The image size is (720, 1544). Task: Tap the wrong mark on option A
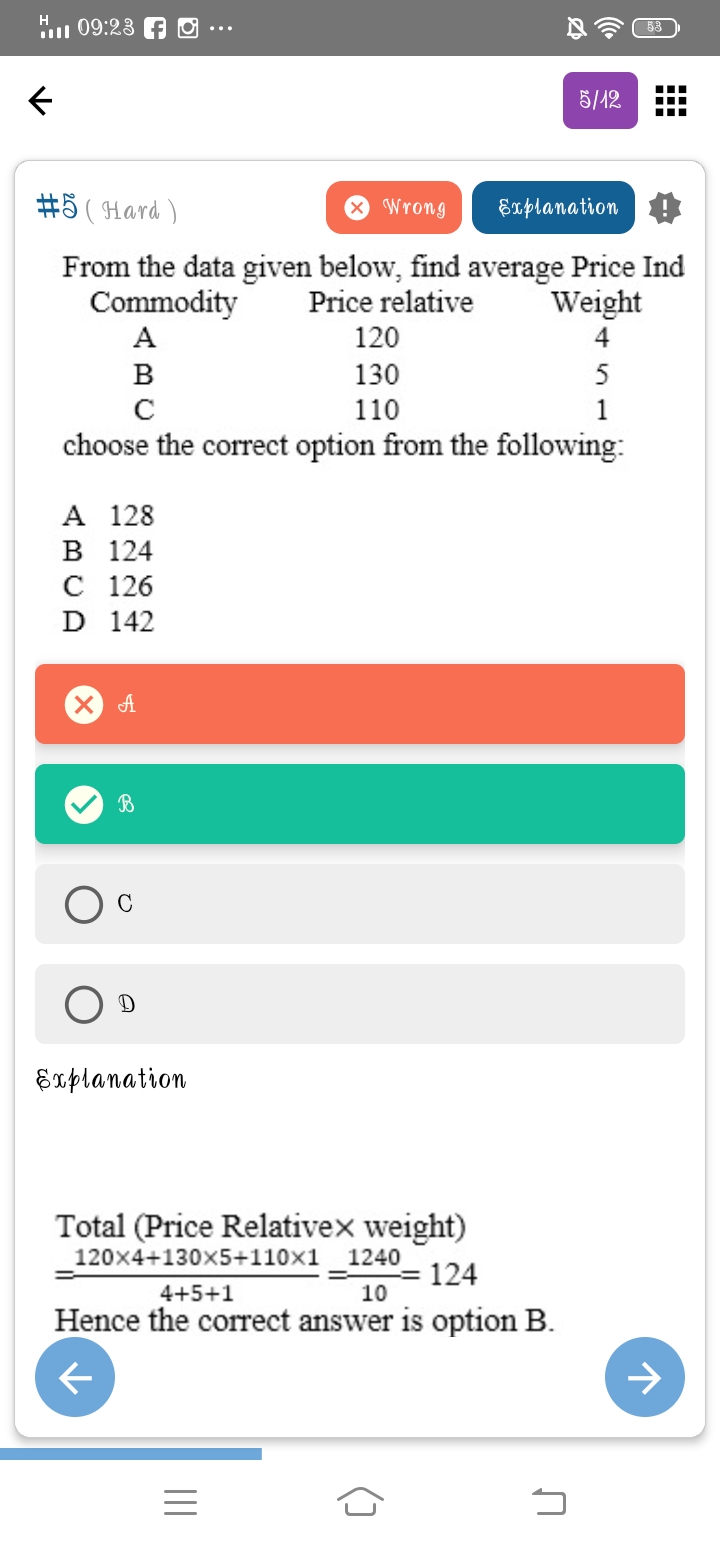pyautogui.click(x=84, y=704)
